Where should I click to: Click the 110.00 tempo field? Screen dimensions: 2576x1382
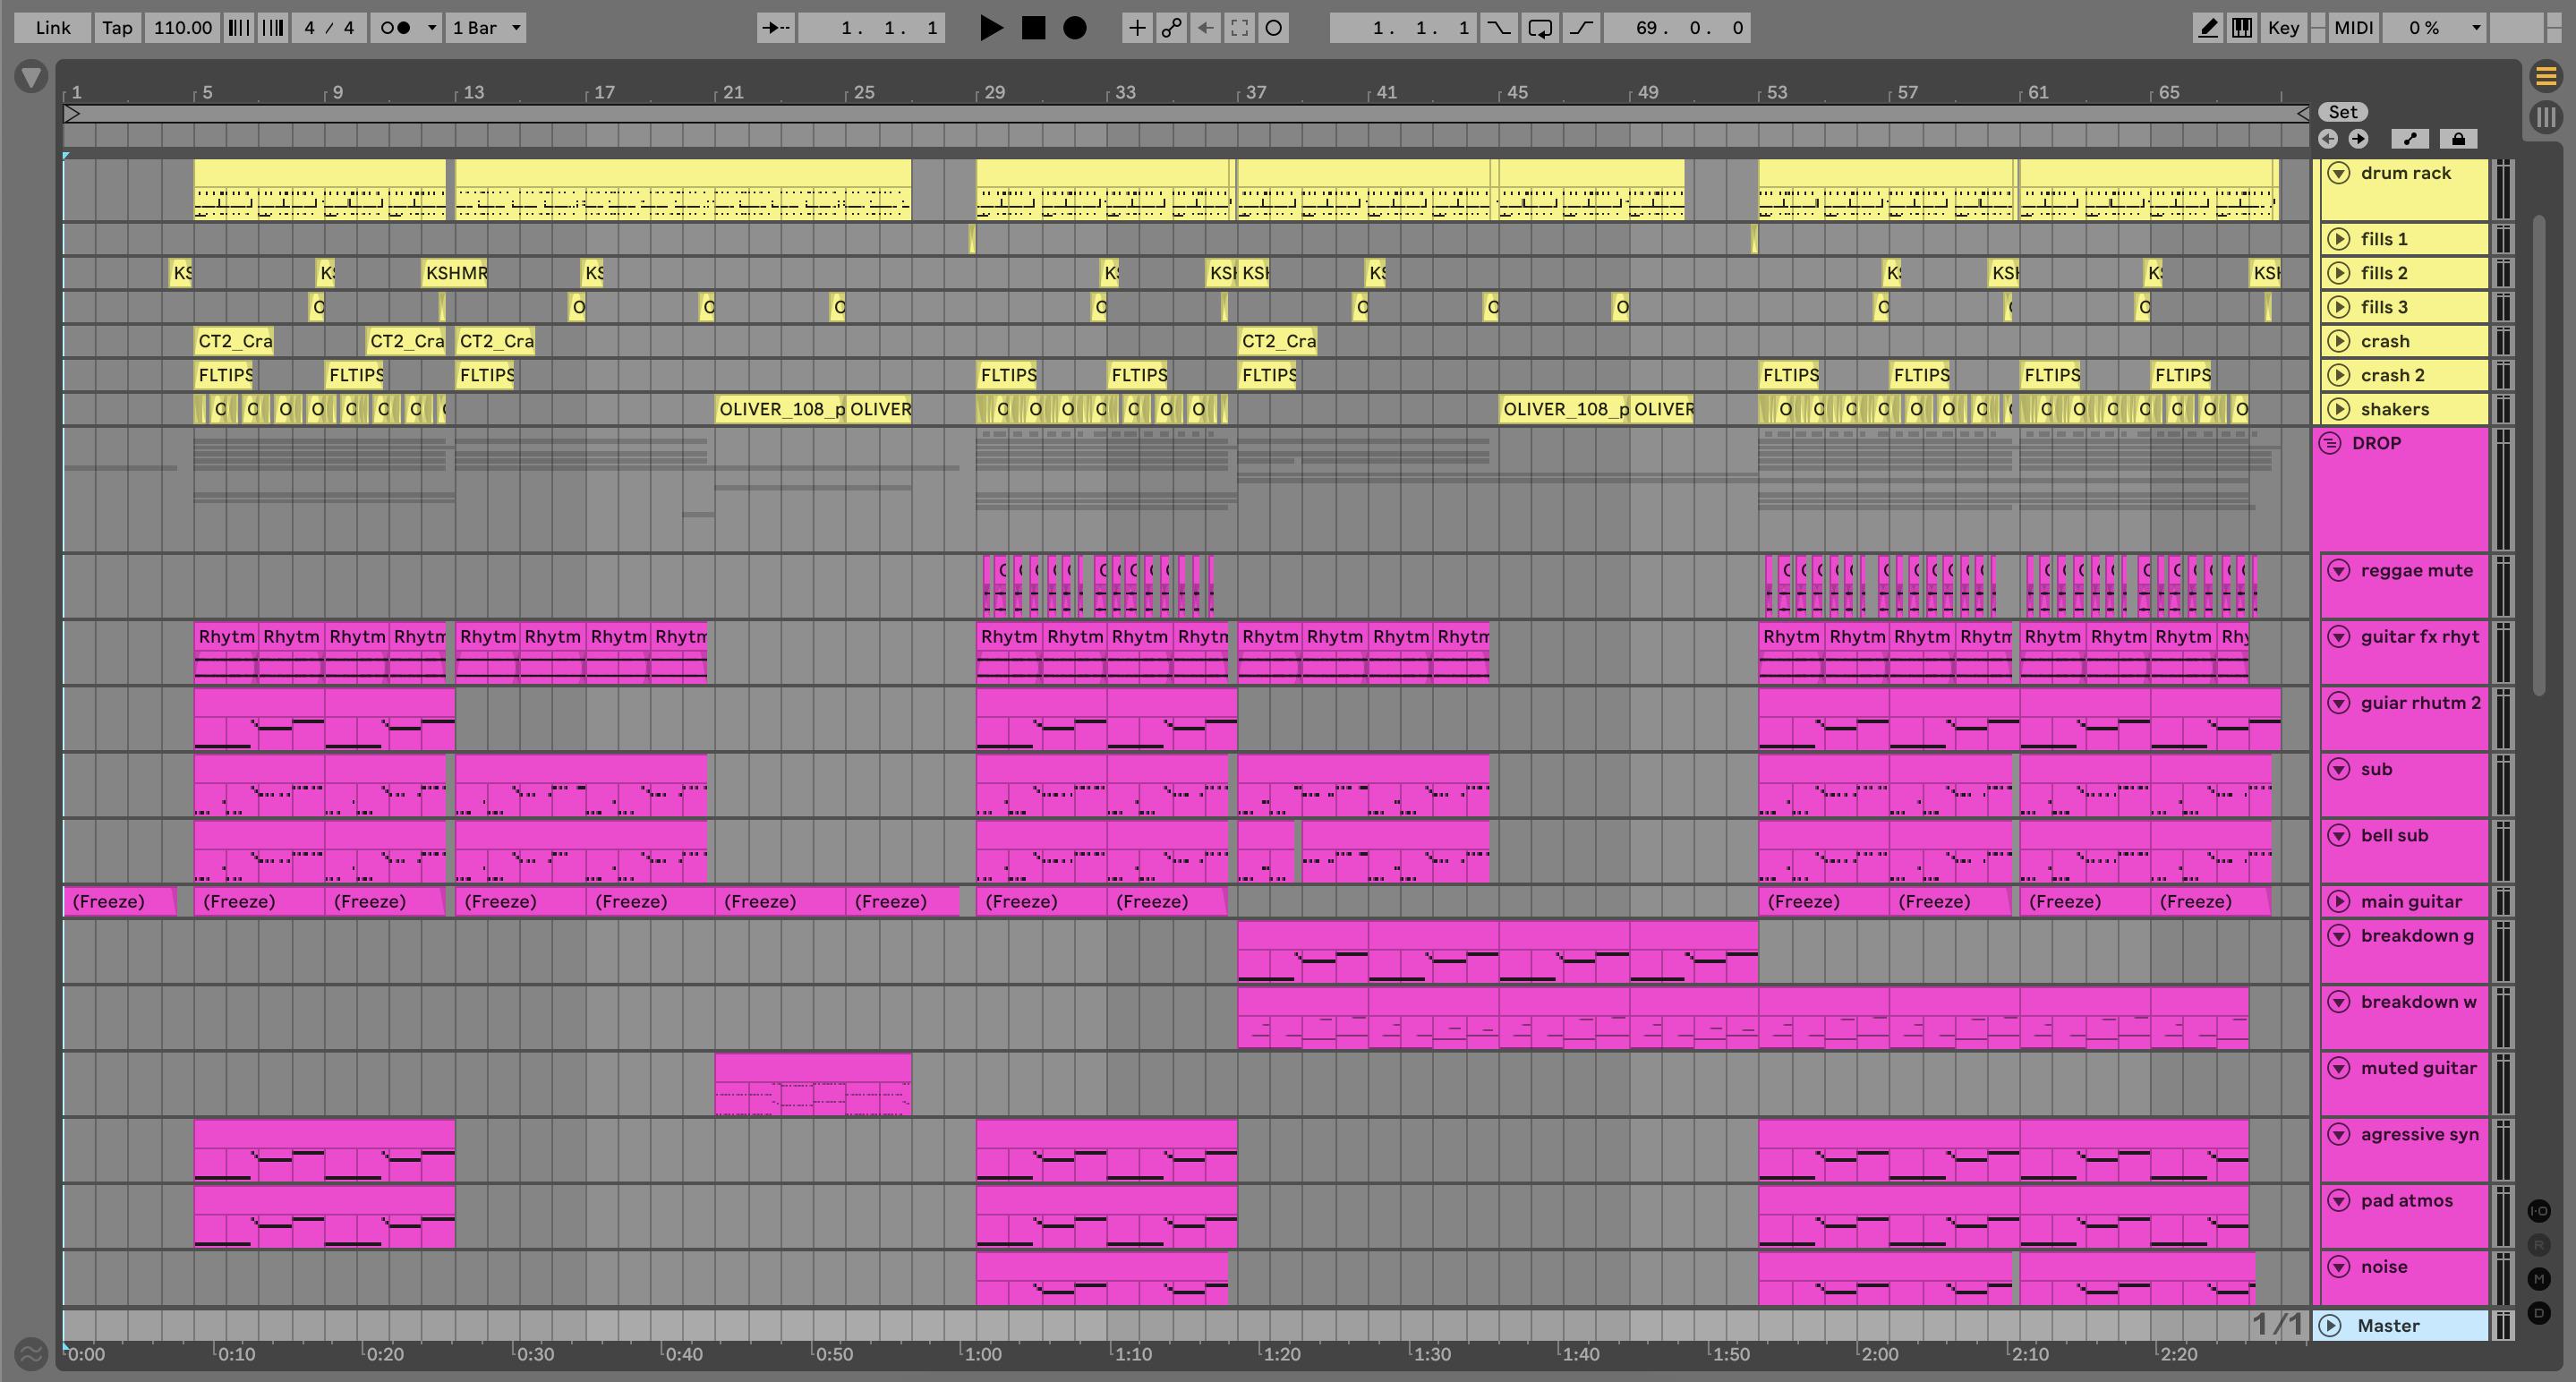tap(183, 28)
